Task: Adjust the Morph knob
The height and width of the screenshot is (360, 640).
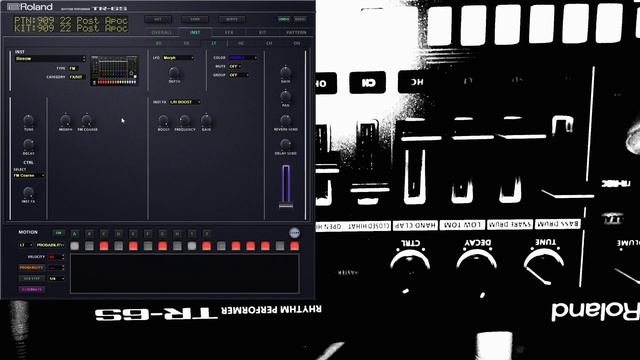Action: pyautogui.click(x=65, y=120)
